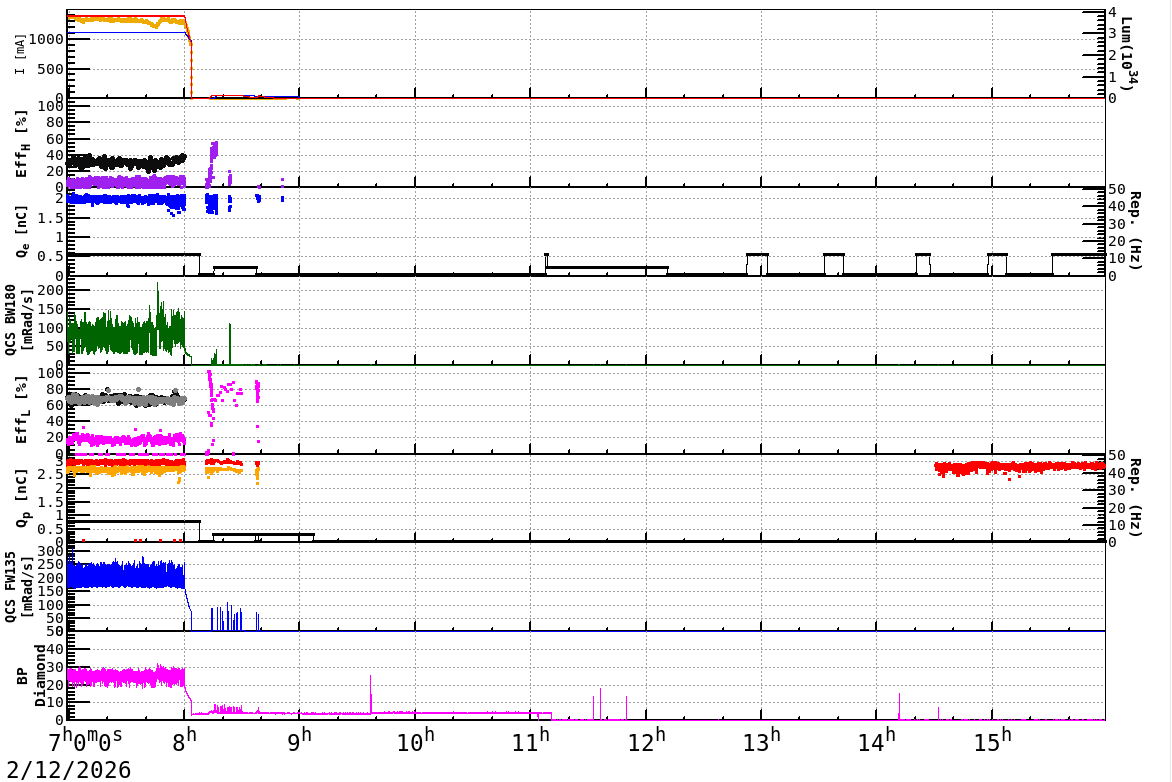Click the gray Eff_L data band before 8h

click(126, 399)
